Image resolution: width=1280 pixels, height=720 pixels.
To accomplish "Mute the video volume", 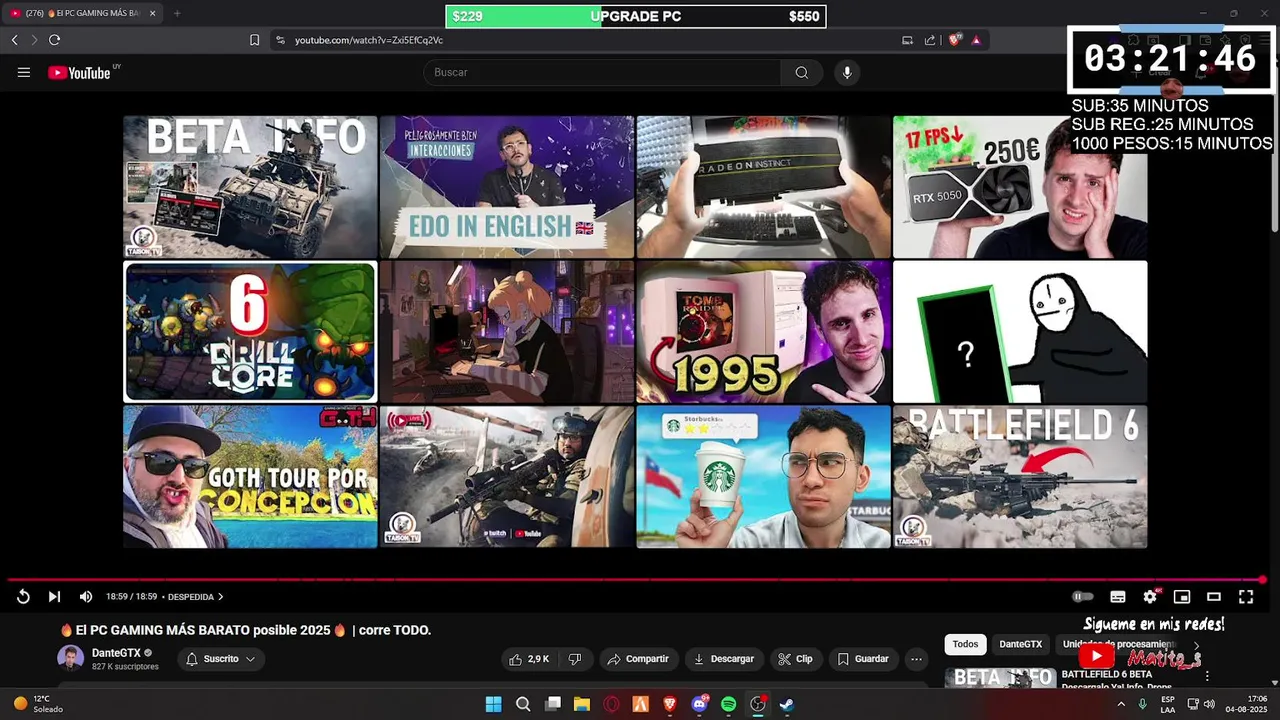I will point(86,597).
